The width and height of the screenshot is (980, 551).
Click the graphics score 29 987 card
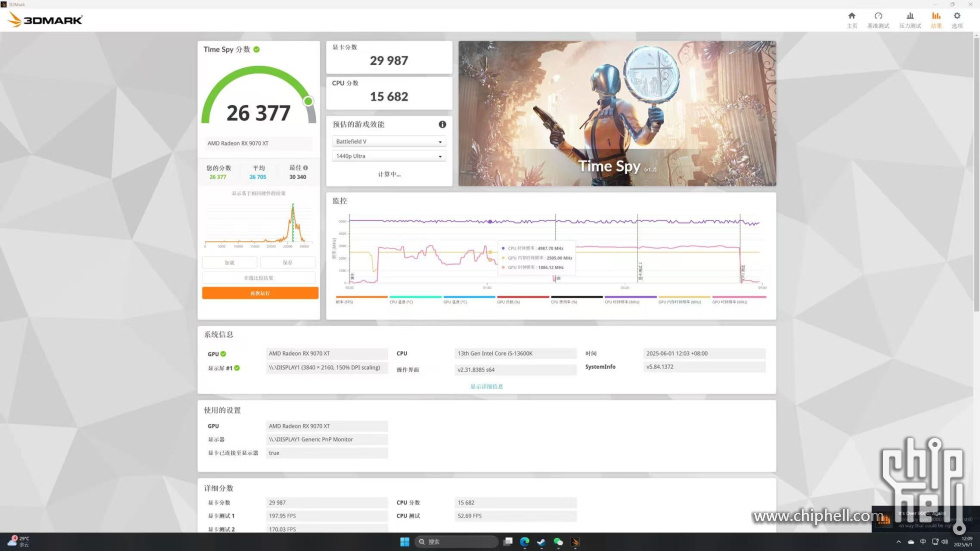pyautogui.click(x=389, y=57)
